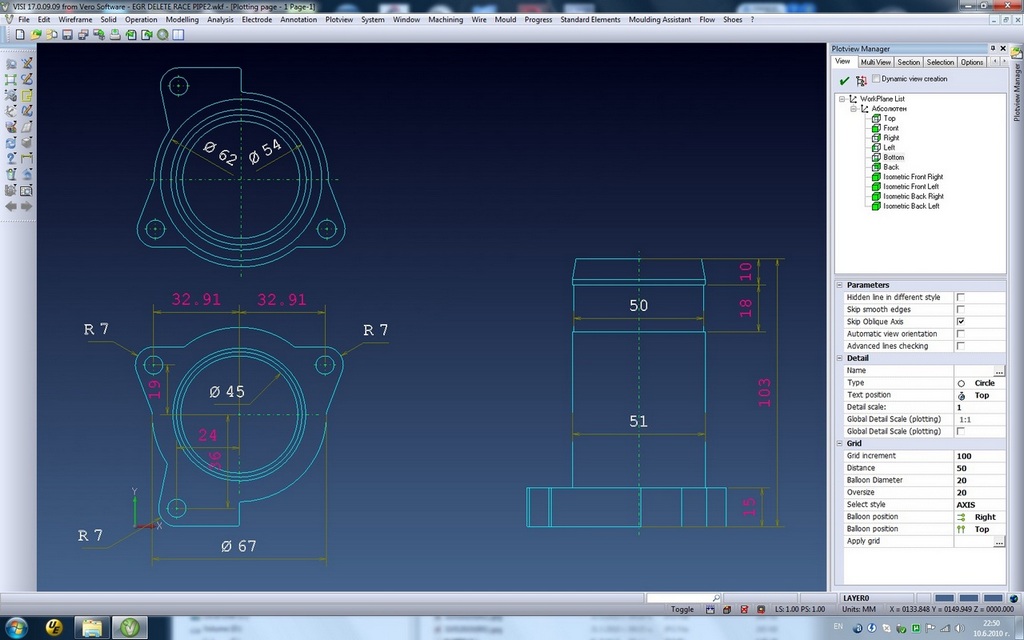Select the Bottom workplane in tree
Viewport: 1024px width, 640px height.
pos(892,157)
